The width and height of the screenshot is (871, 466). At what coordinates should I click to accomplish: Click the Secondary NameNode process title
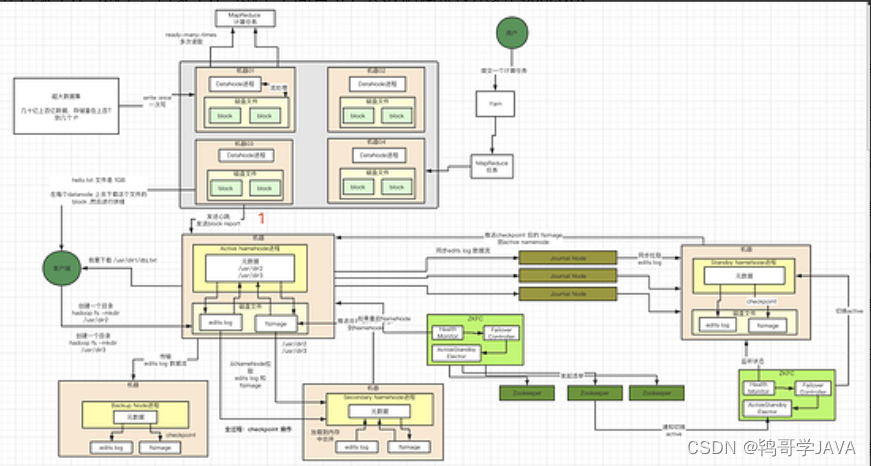(x=379, y=397)
